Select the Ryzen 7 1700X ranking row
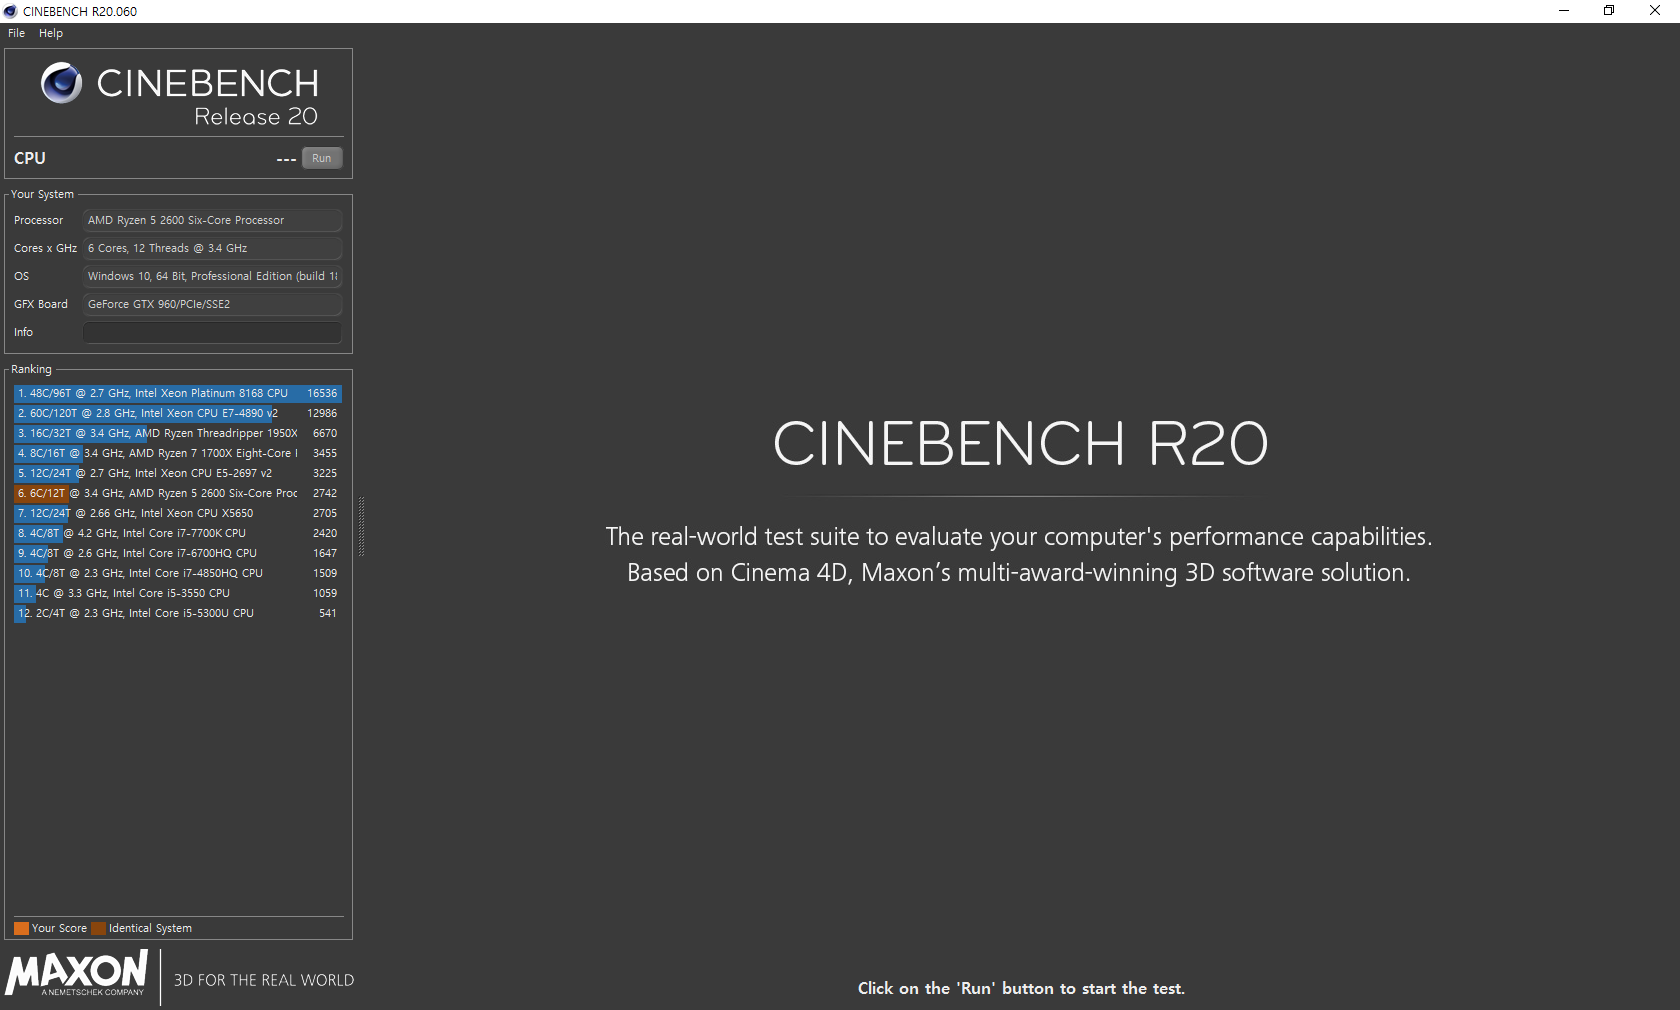 coord(178,453)
